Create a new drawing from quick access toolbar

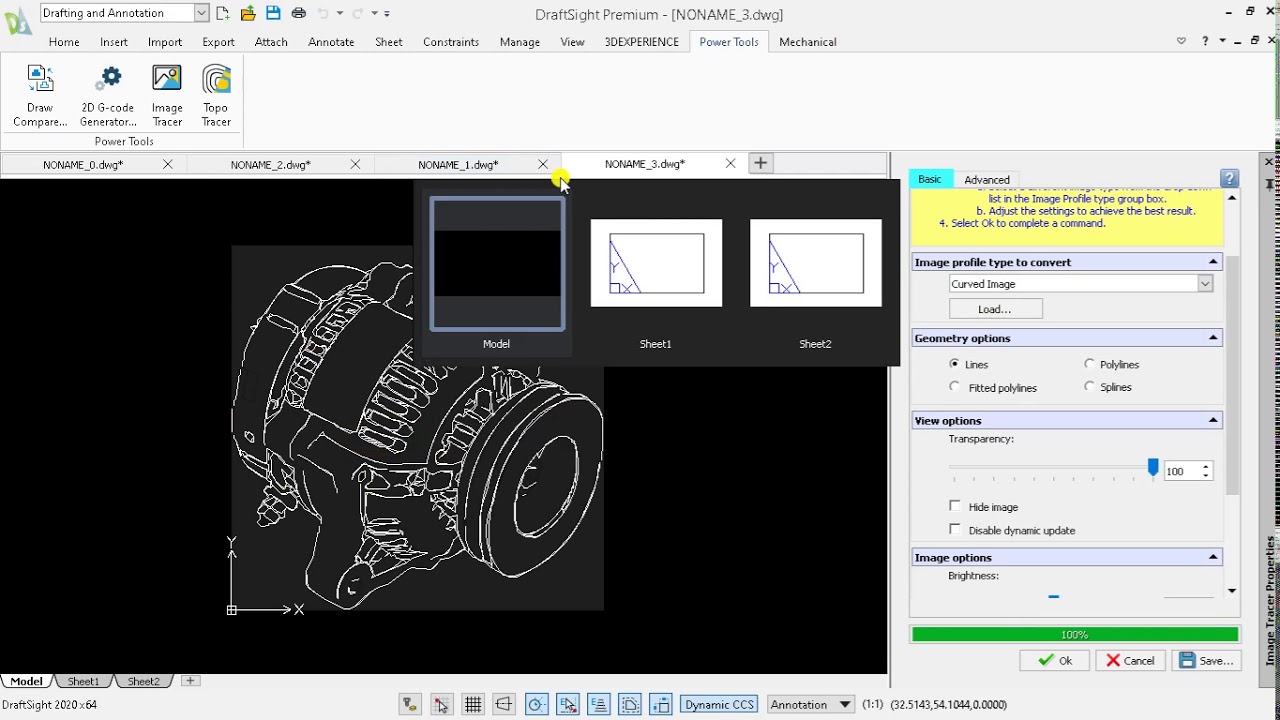tap(222, 13)
